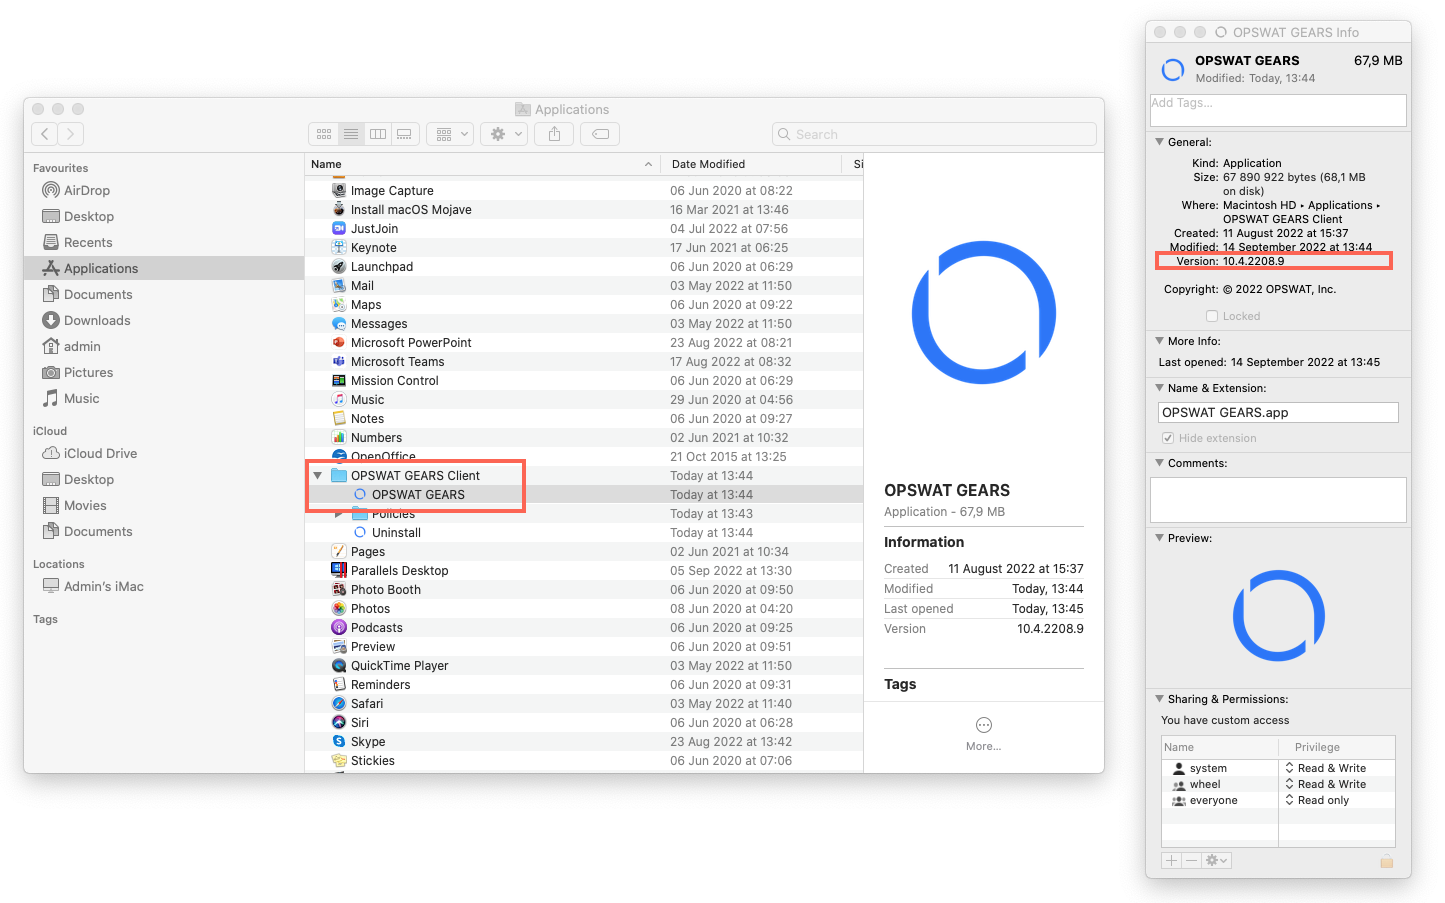Switch Finder to gallery view
This screenshot has width=1445, height=903.
point(404,134)
